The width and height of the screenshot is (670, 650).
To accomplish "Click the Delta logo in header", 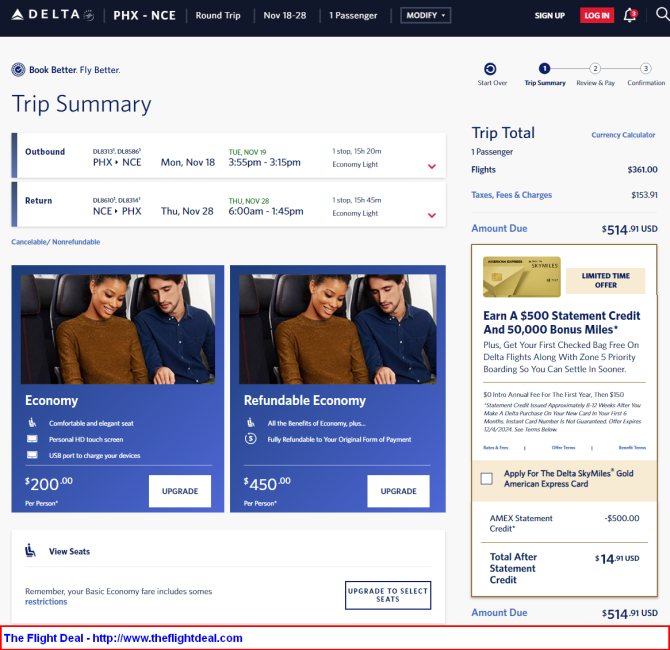I will pyautogui.click(x=53, y=15).
